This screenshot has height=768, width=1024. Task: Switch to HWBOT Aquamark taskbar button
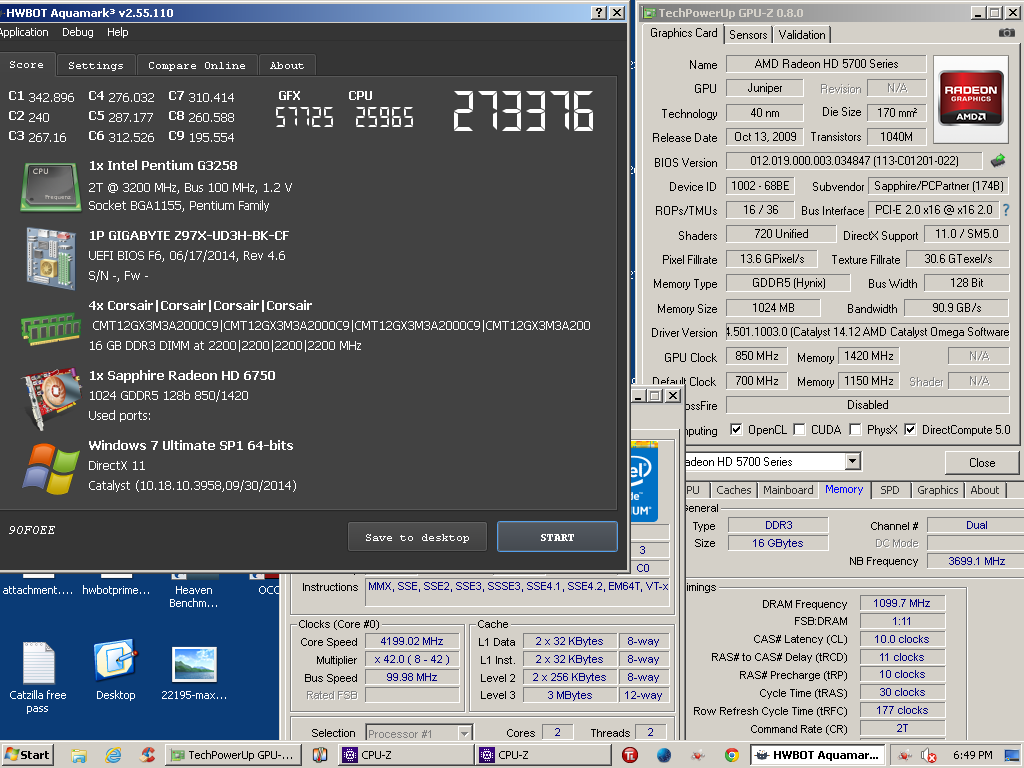(x=818, y=755)
